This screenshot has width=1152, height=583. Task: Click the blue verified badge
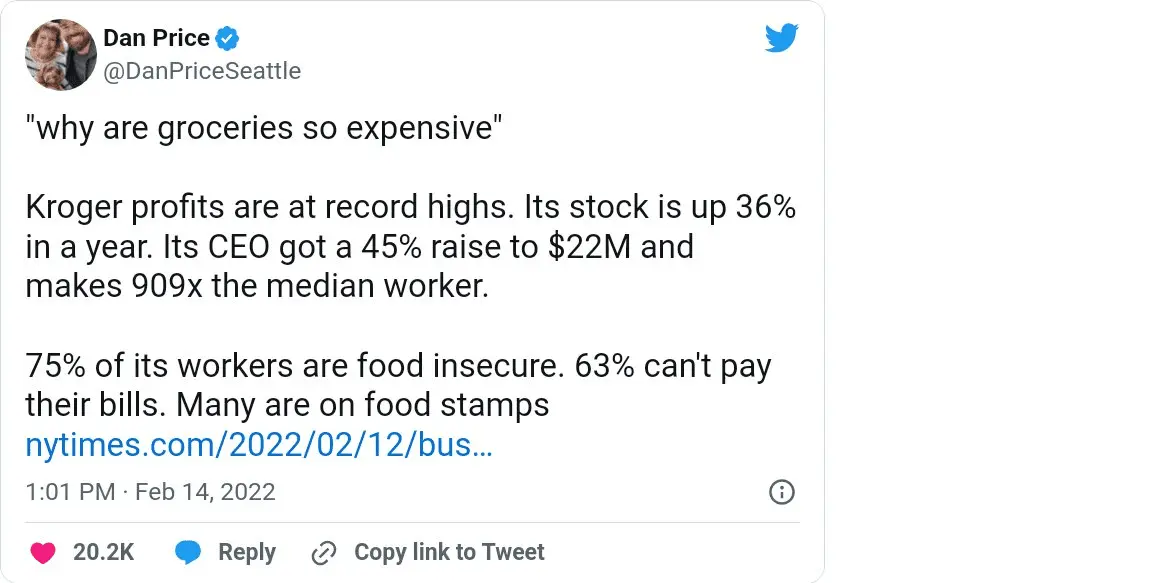[x=227, y=39]
